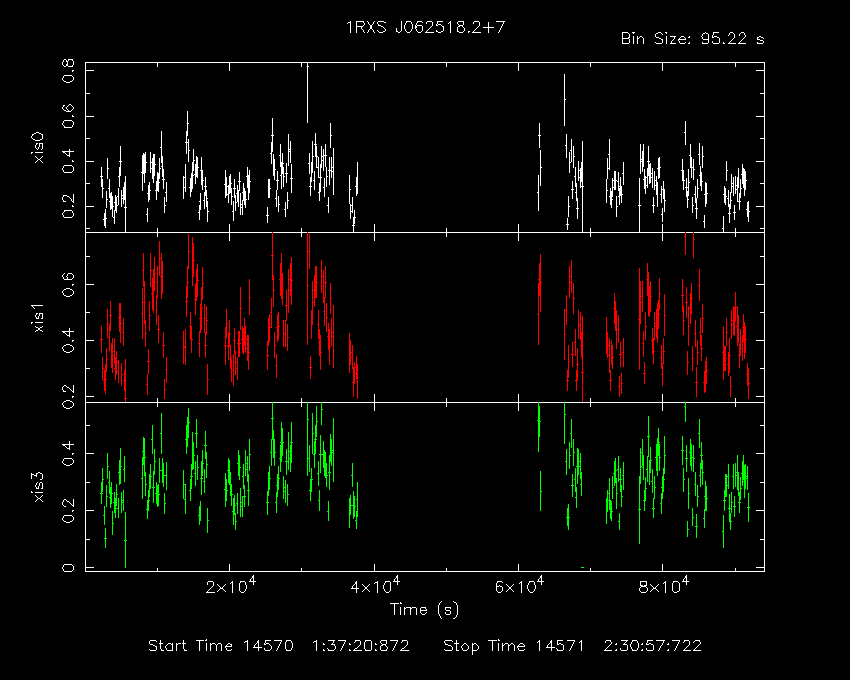Click the "Time (s)" axis label
The width and height of the screenshot is (850, 680).
click(424, 610)
